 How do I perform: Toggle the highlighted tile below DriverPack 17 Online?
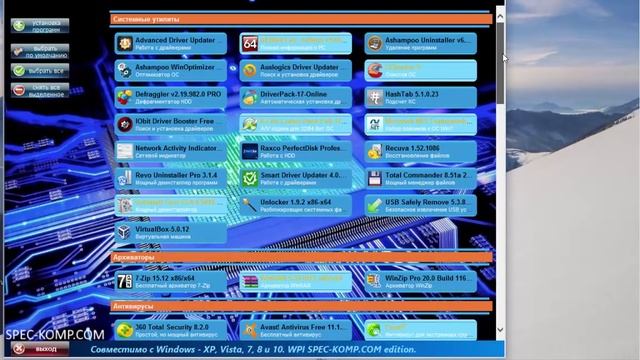(296, 124)
